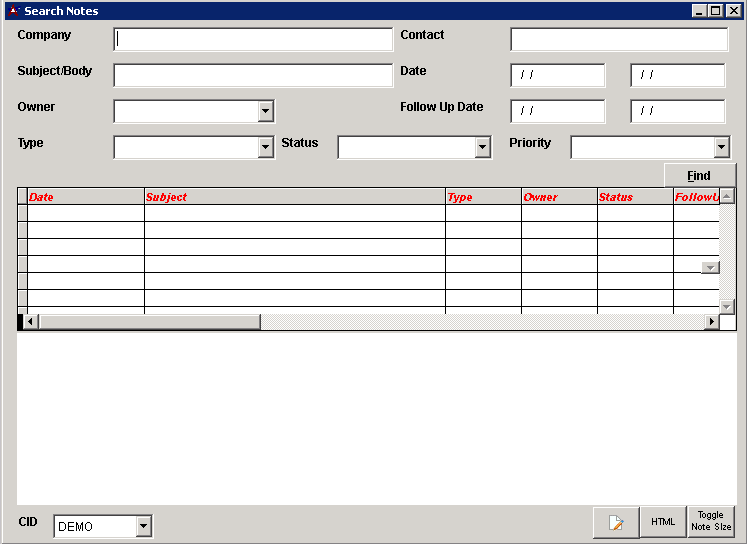The height and width of the screenshot is (544, 747).
Task: Click the first Date range field
Action: tap(557, 75)
